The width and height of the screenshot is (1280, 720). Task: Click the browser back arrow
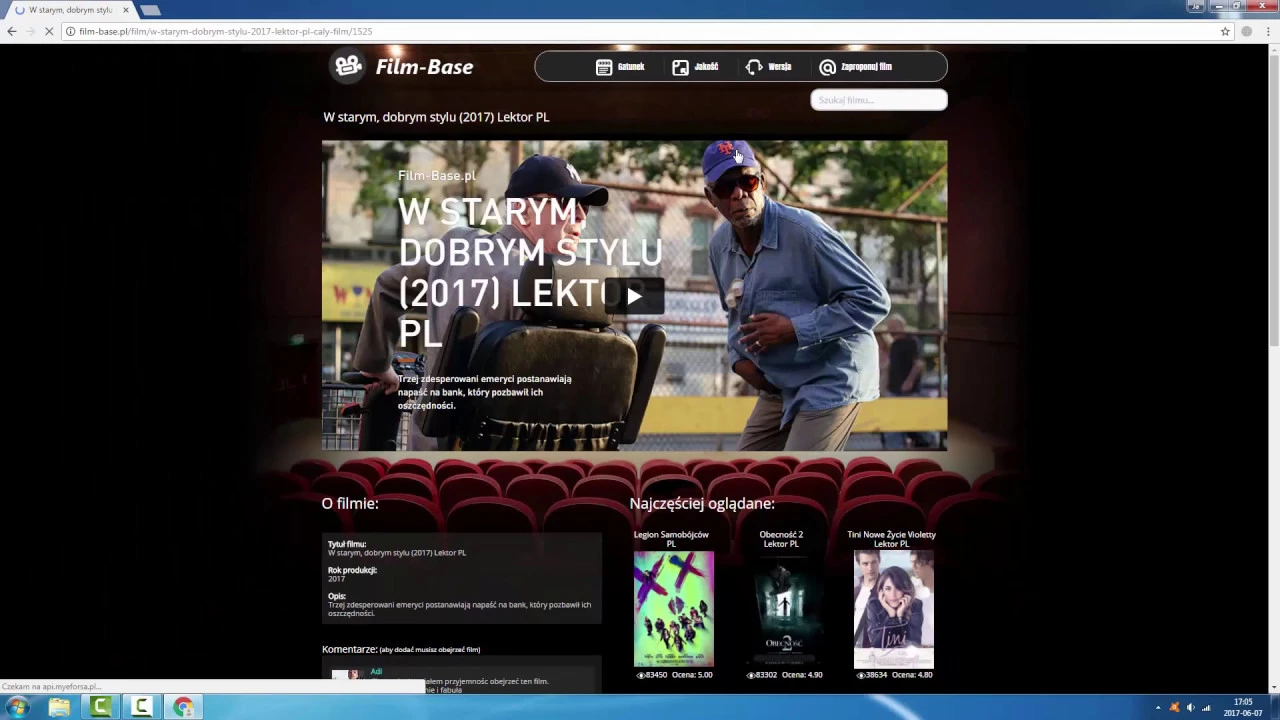point(12,31)
